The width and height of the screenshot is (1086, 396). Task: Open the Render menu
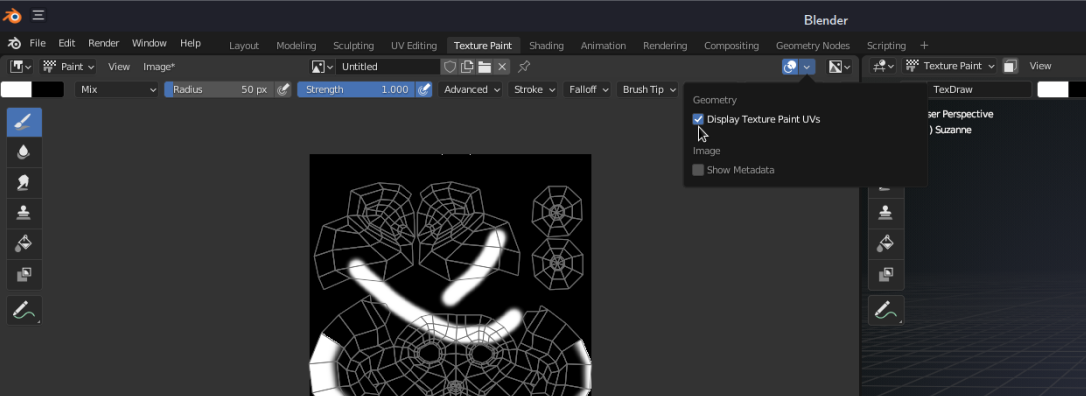coord(104,43)
